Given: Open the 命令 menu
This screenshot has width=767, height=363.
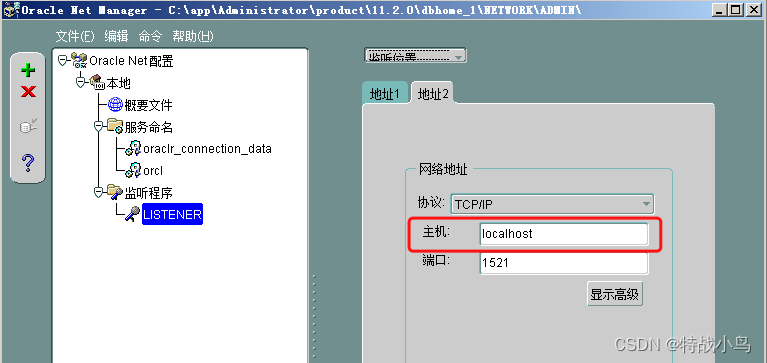Looking at the screenshot, I should point(150,36).
